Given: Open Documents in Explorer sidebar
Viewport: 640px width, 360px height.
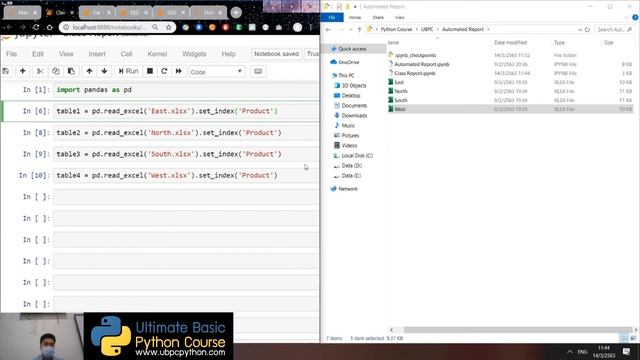Looking at the screenshot, I should point(354,106).
